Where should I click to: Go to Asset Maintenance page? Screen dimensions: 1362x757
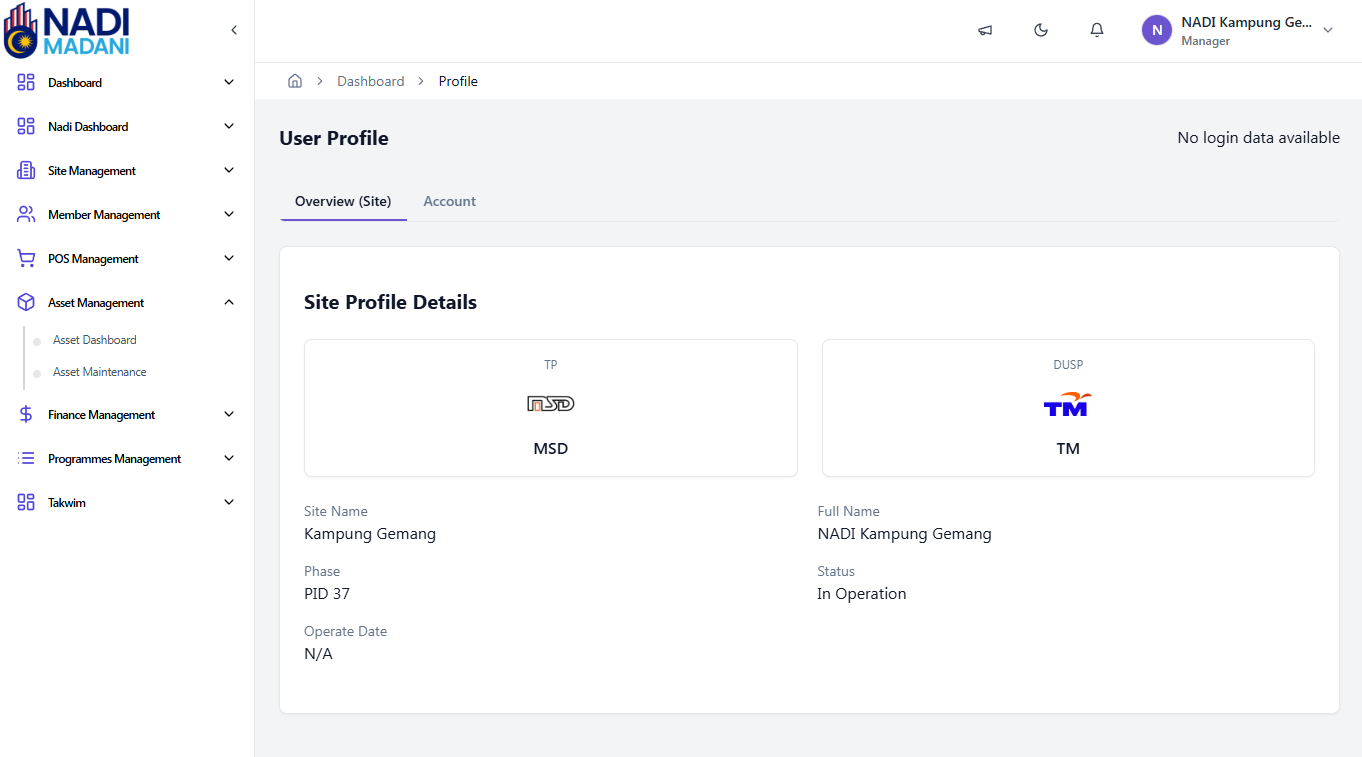100,372
